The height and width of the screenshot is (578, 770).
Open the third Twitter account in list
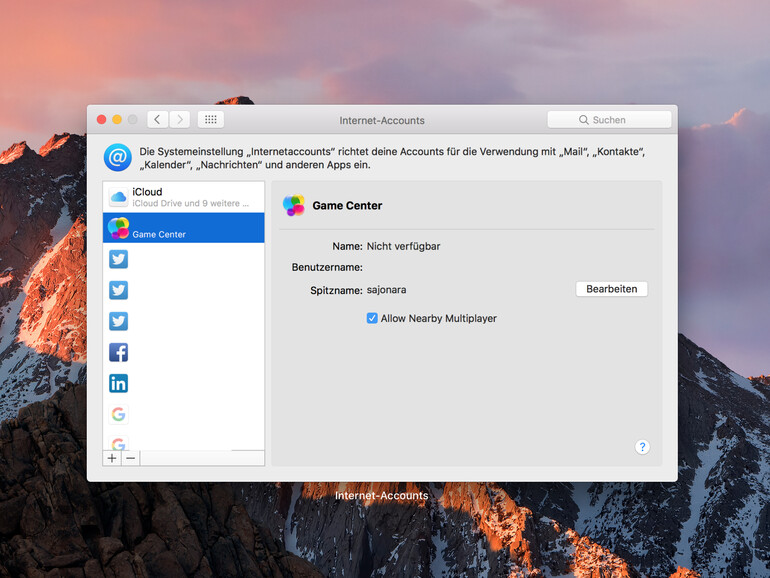(119, 321)
